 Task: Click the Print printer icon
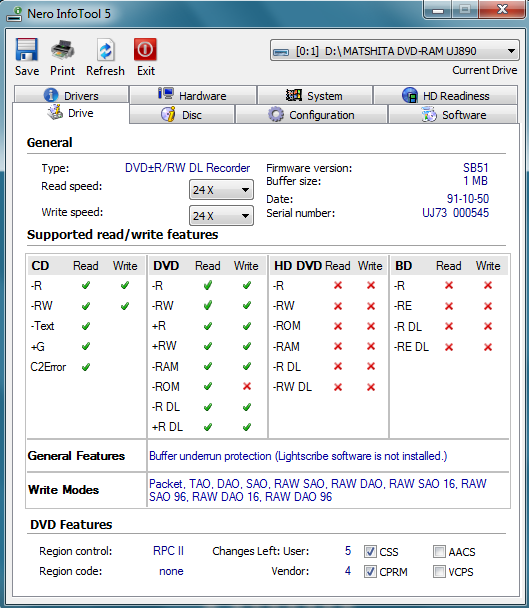62,50
